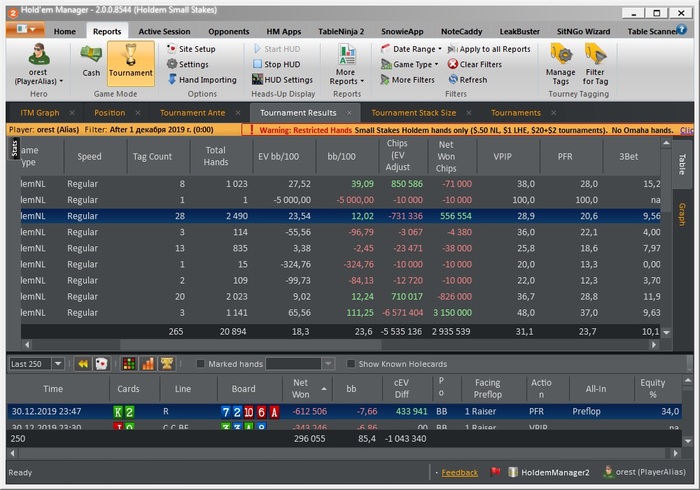
Task: Close the Position report tab
Action: coord(138,113)
